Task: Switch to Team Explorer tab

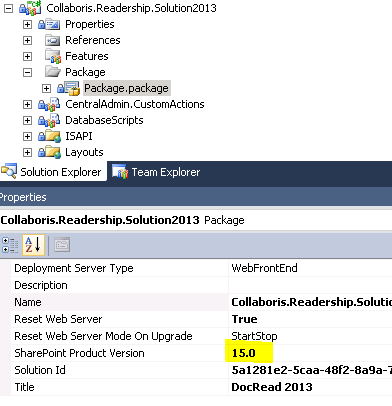Action: click(x=156, y=172)
